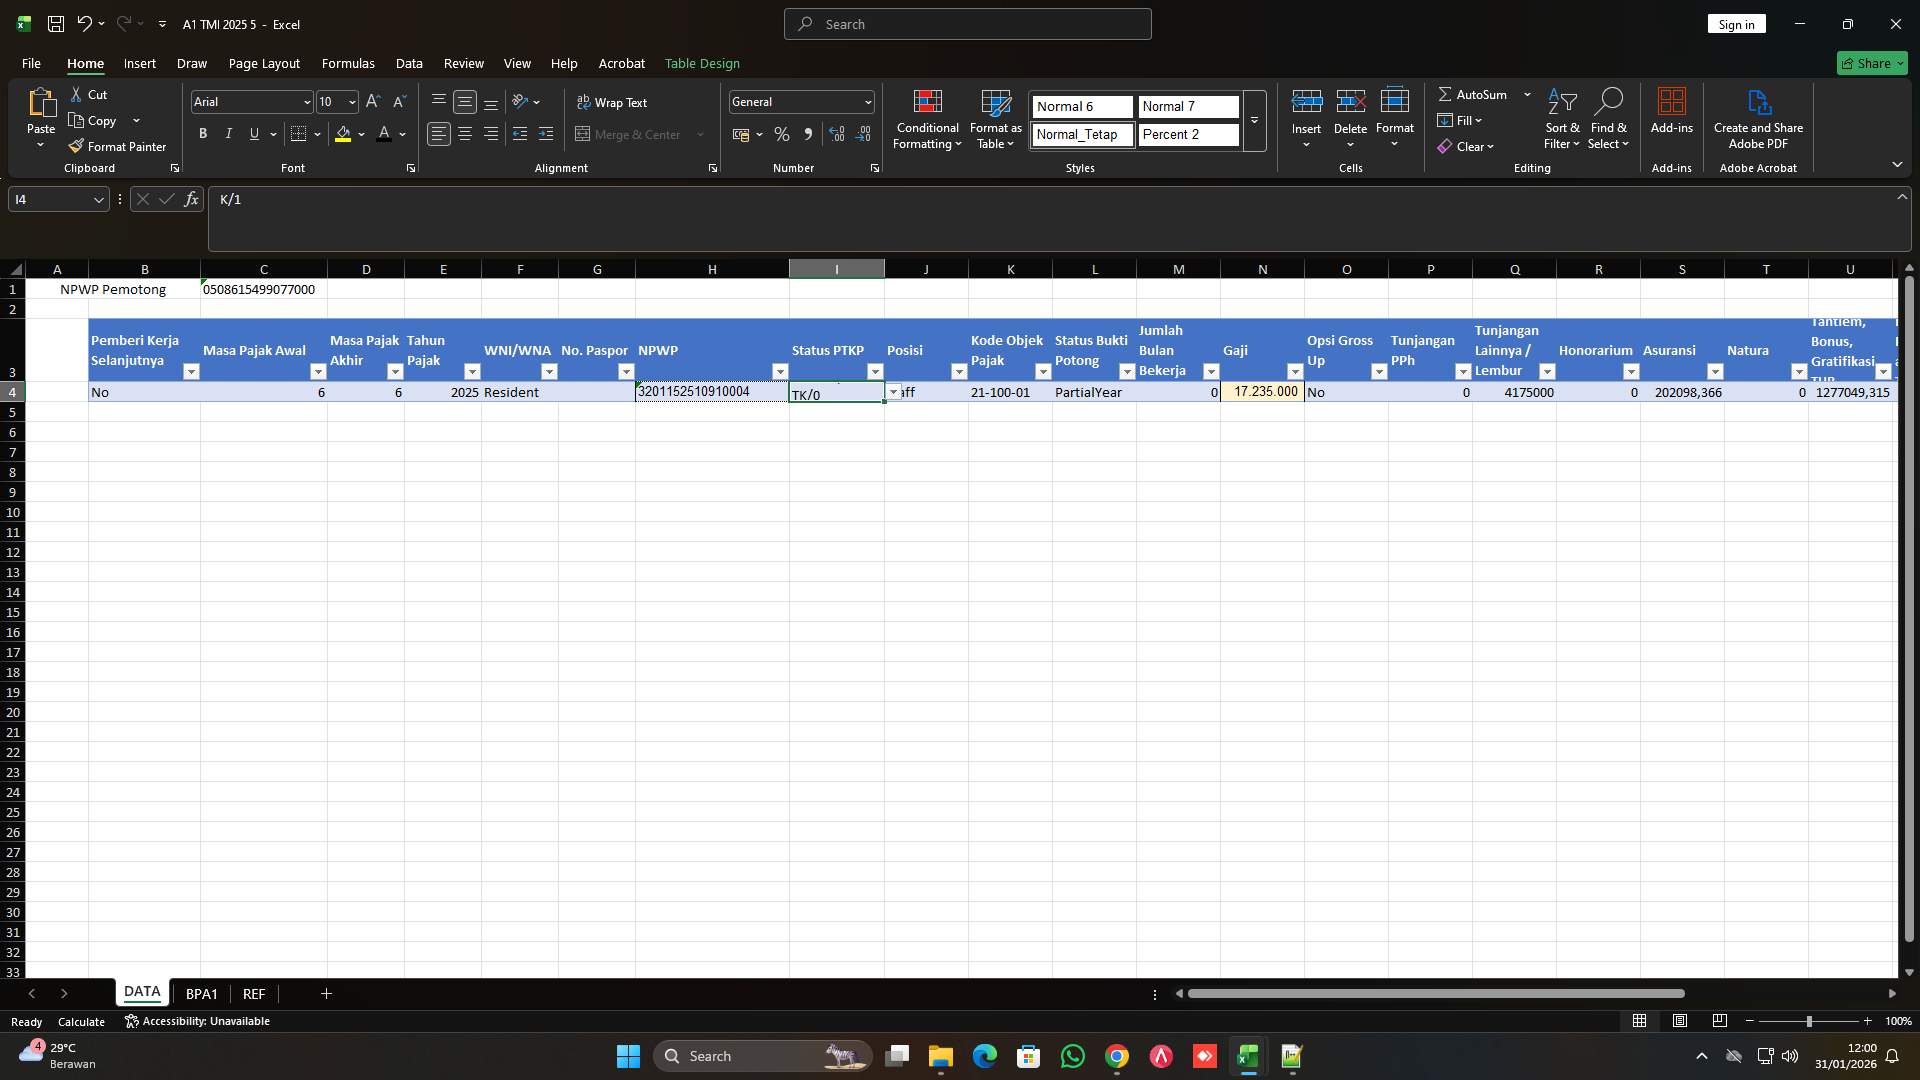Apply Percent number style
Viewport: 1920px width, 1080px height.
tap(781, 134)
